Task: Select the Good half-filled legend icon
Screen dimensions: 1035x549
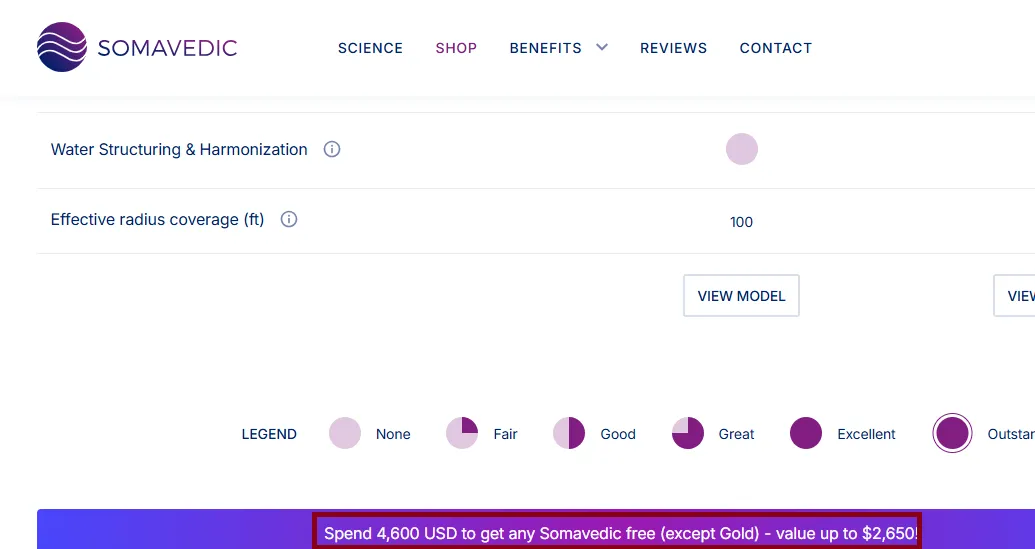Action: click(x=569, y=434)
